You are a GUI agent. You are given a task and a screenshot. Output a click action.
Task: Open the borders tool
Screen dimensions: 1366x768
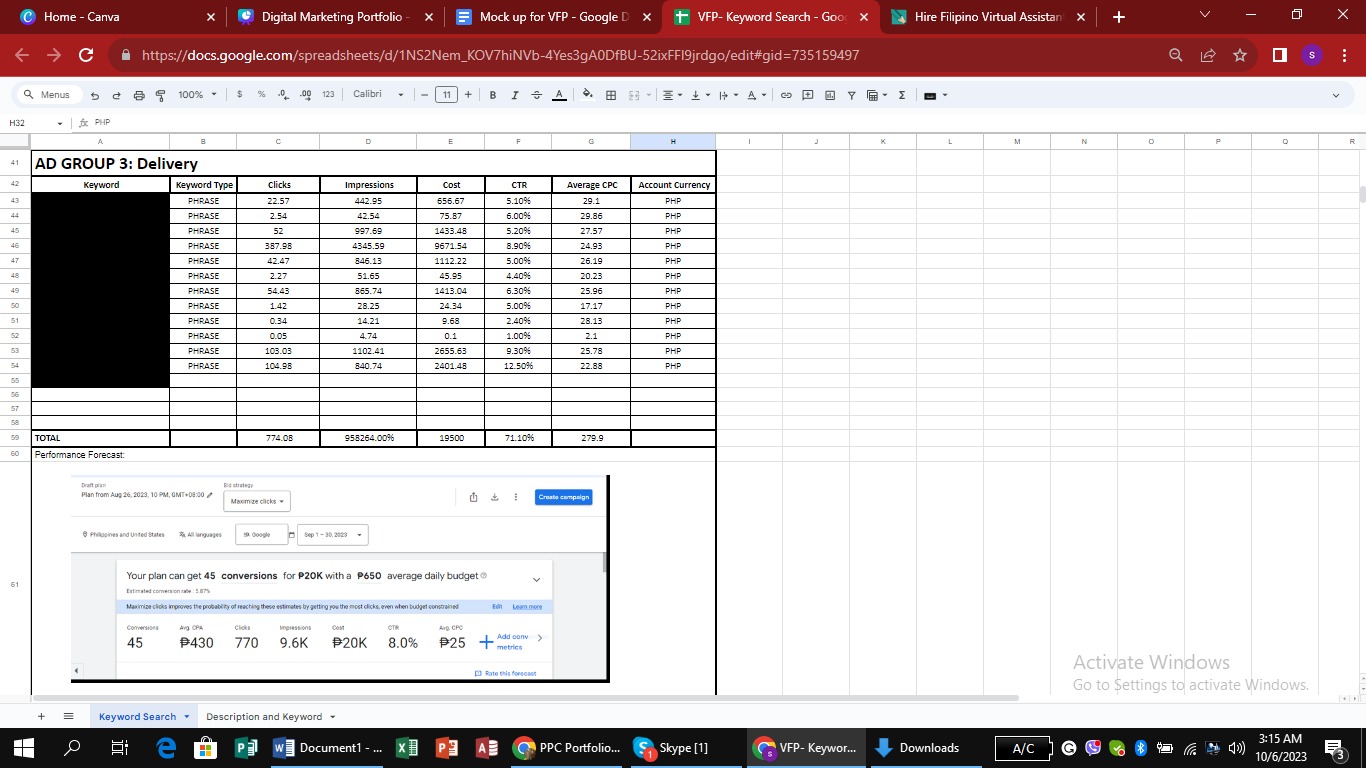click(611, 95)
